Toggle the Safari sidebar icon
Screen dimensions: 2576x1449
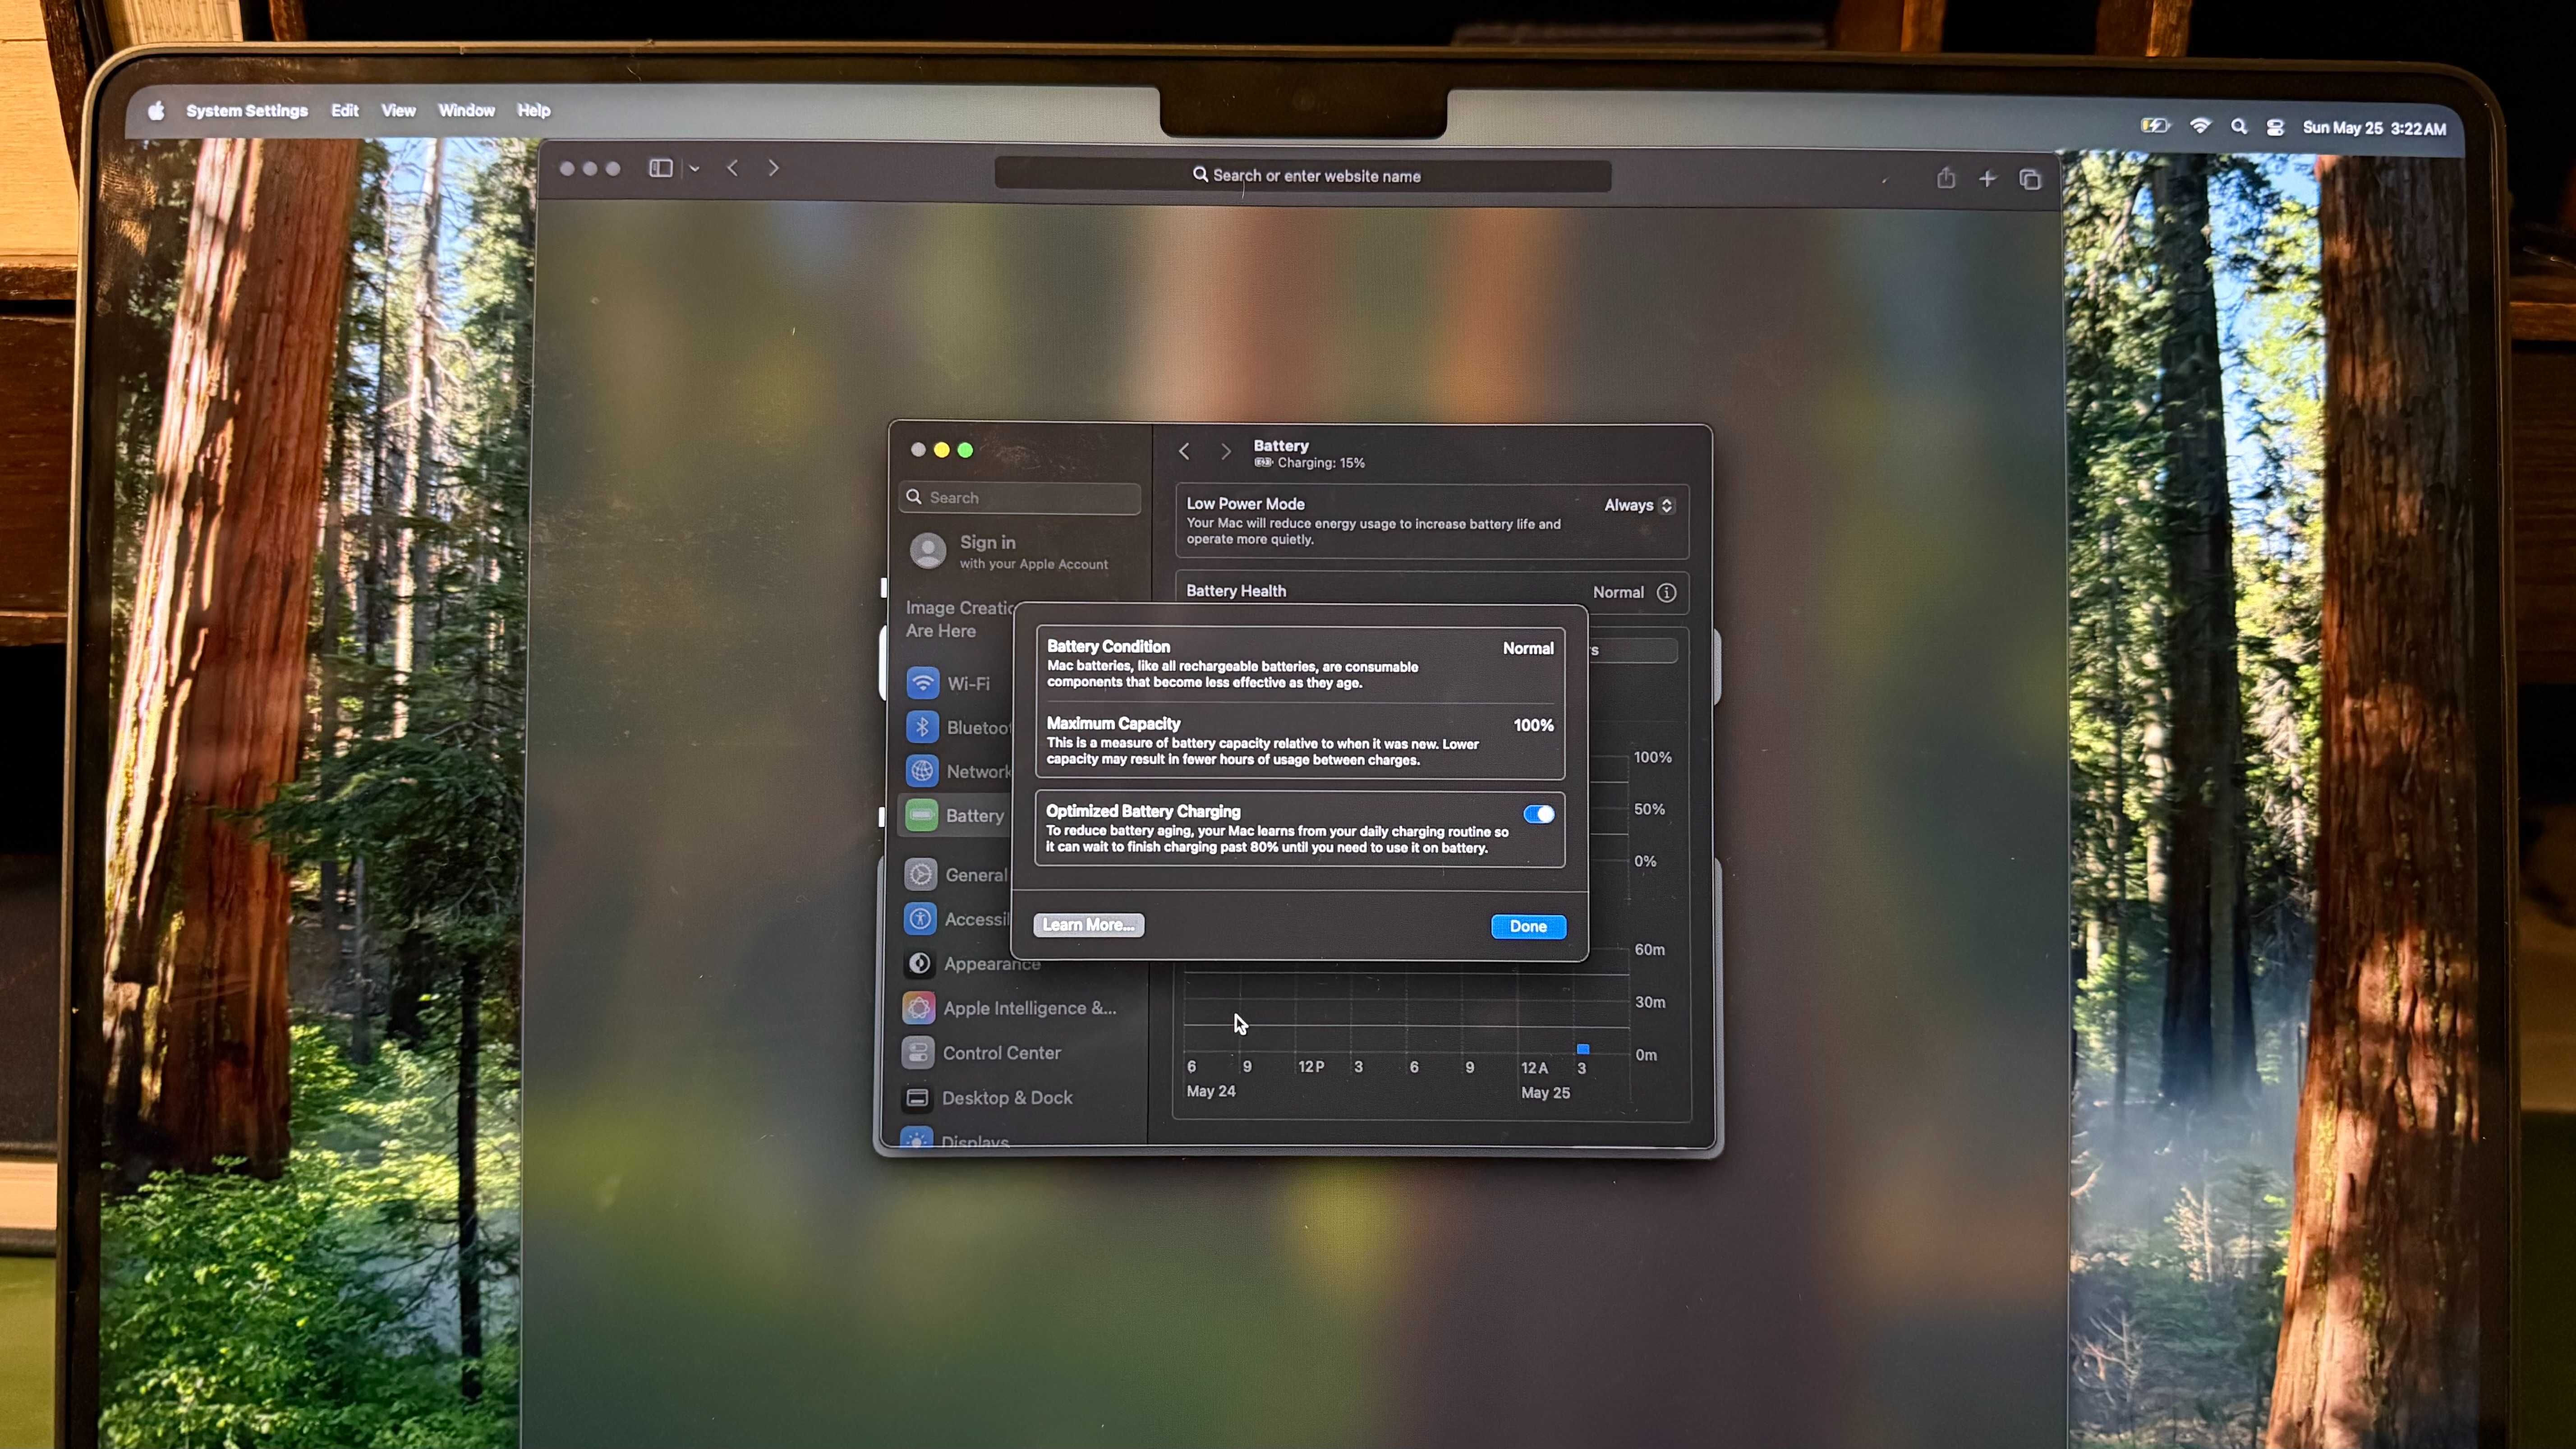pyautogui.click(x=661, y=168)
